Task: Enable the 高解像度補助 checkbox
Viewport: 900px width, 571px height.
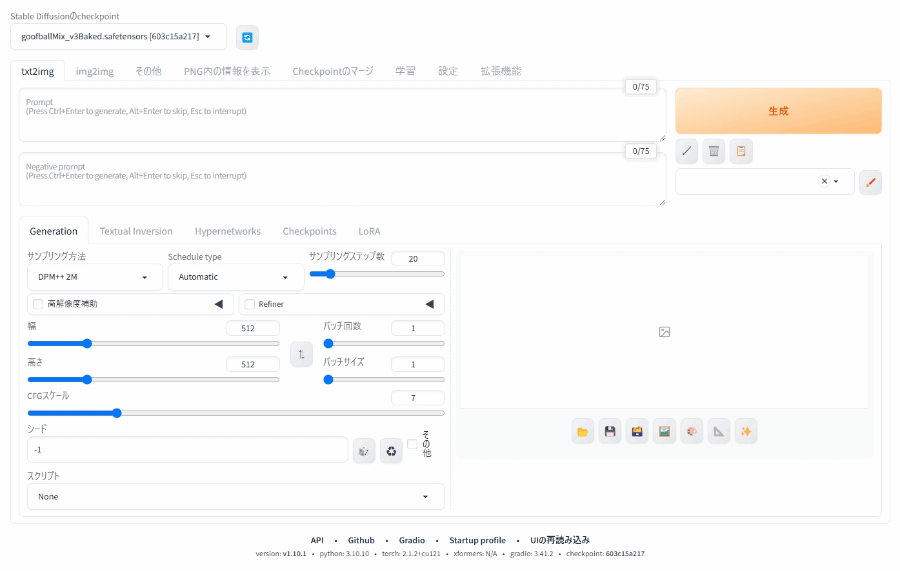Action: point(38,304)
